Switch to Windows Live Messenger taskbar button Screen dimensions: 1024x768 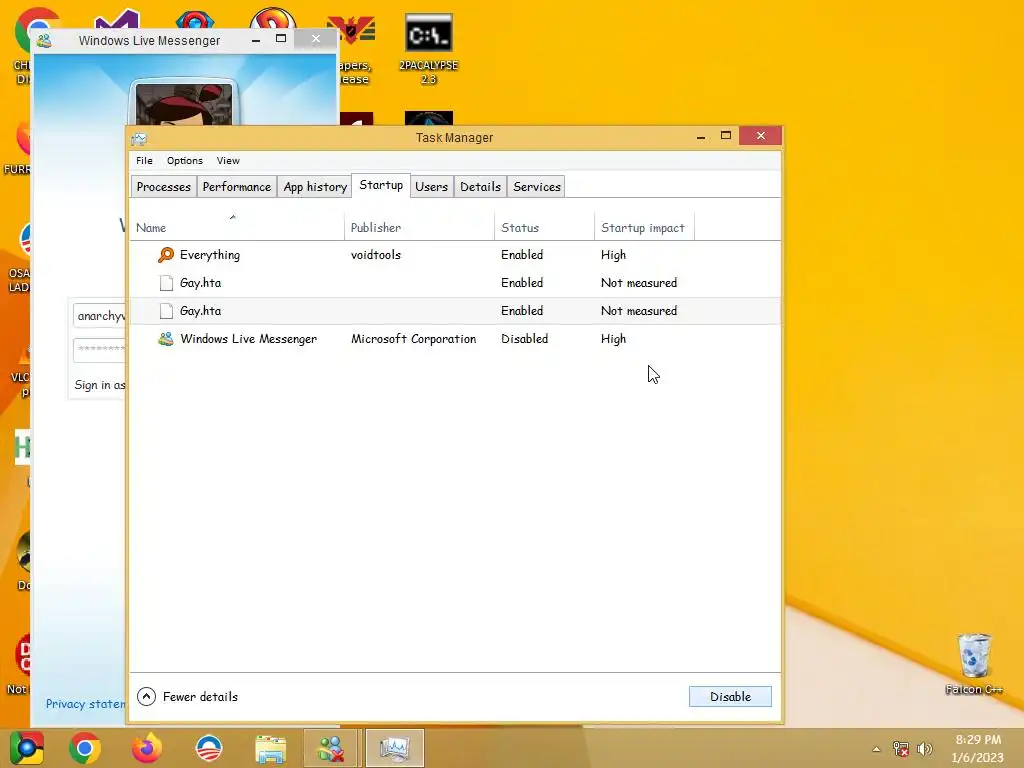click(330, 748)
